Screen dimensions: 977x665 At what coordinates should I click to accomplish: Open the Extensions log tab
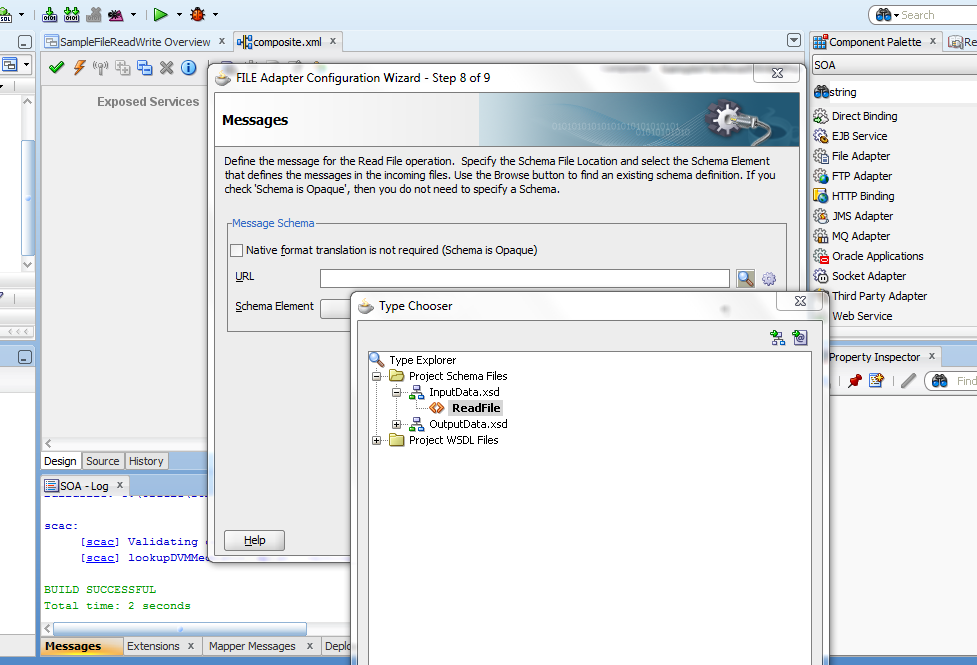pyautogui.click(x=153, y=646)
